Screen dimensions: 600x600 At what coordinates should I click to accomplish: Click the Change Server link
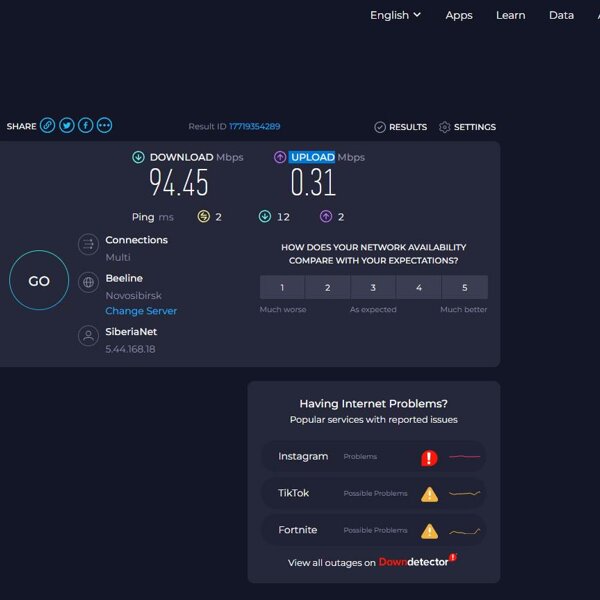point(141,311)
